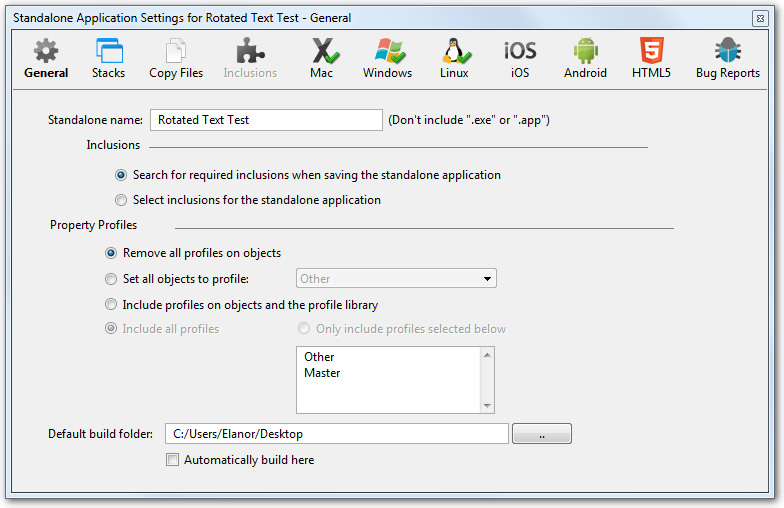Click the build folder browse button

coord(541,434)
